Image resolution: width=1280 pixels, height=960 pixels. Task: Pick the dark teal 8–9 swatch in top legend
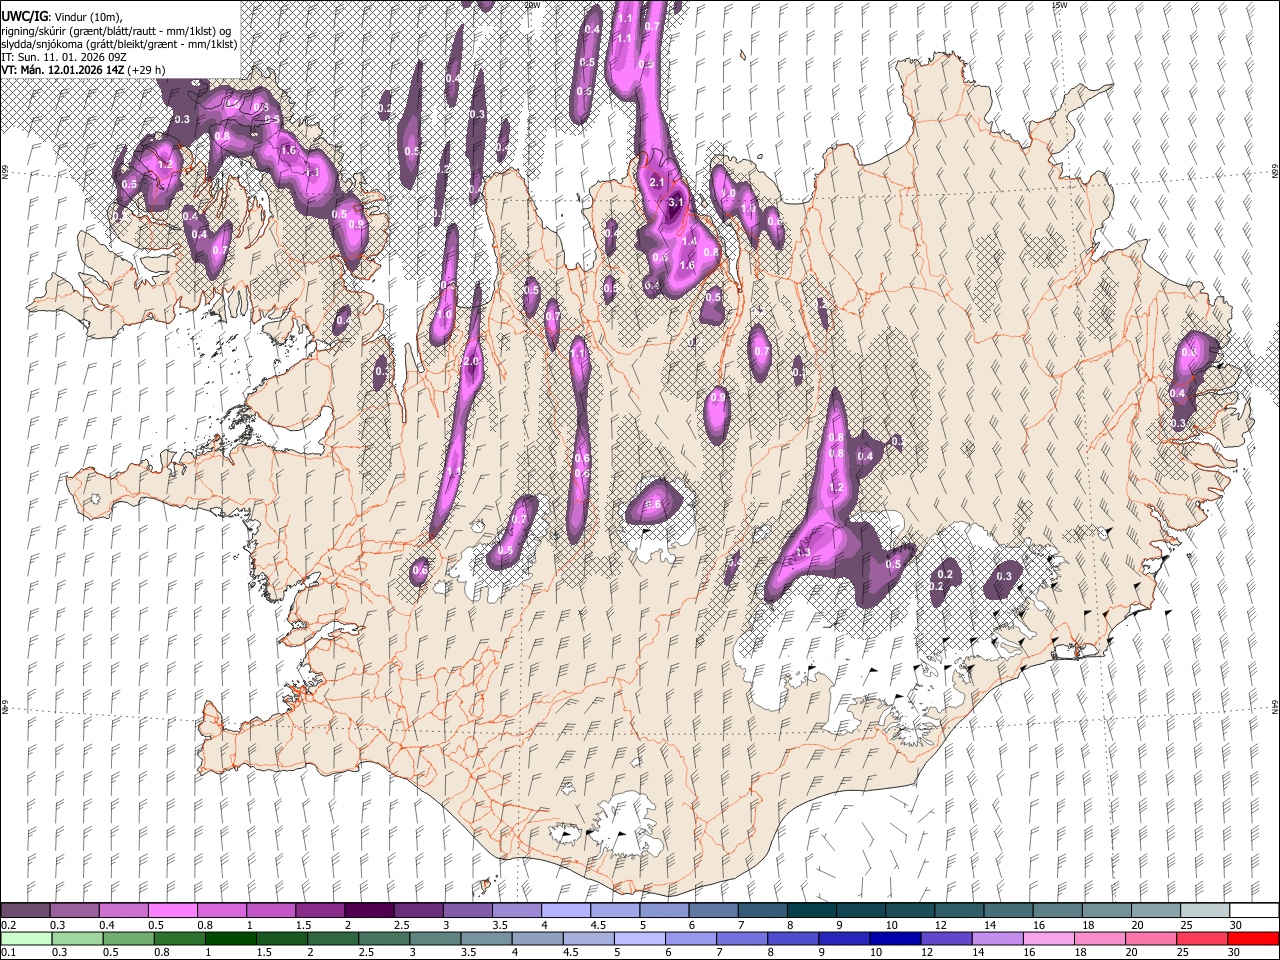coord(811,911)
